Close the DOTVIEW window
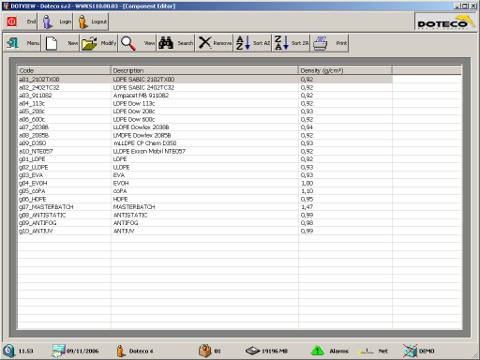This screenshot has height=360, width=480. (473, 6)
